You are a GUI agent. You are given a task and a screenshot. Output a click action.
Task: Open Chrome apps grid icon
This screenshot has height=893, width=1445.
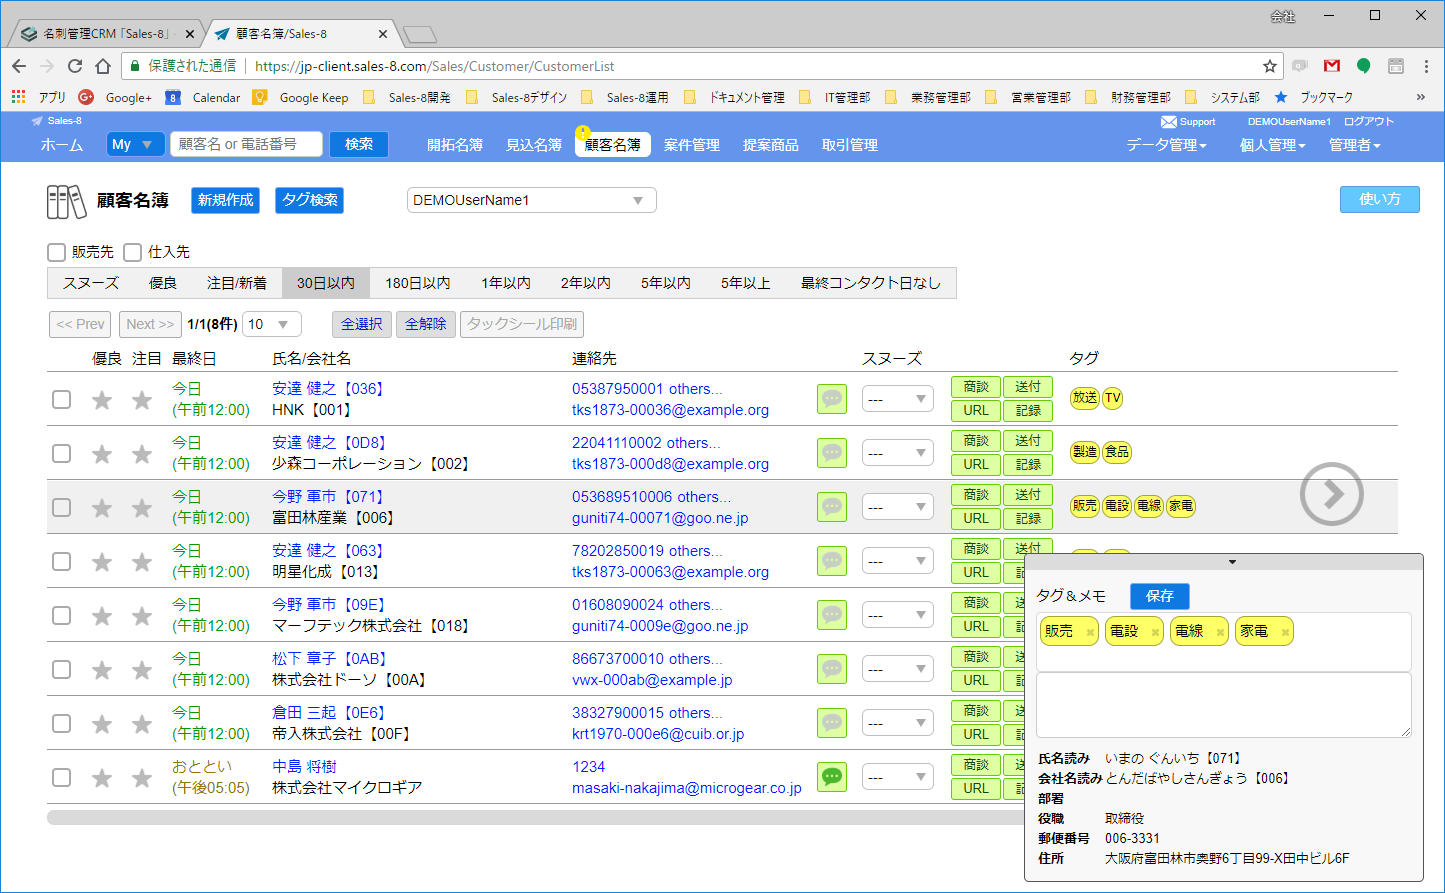pos(18,97)
